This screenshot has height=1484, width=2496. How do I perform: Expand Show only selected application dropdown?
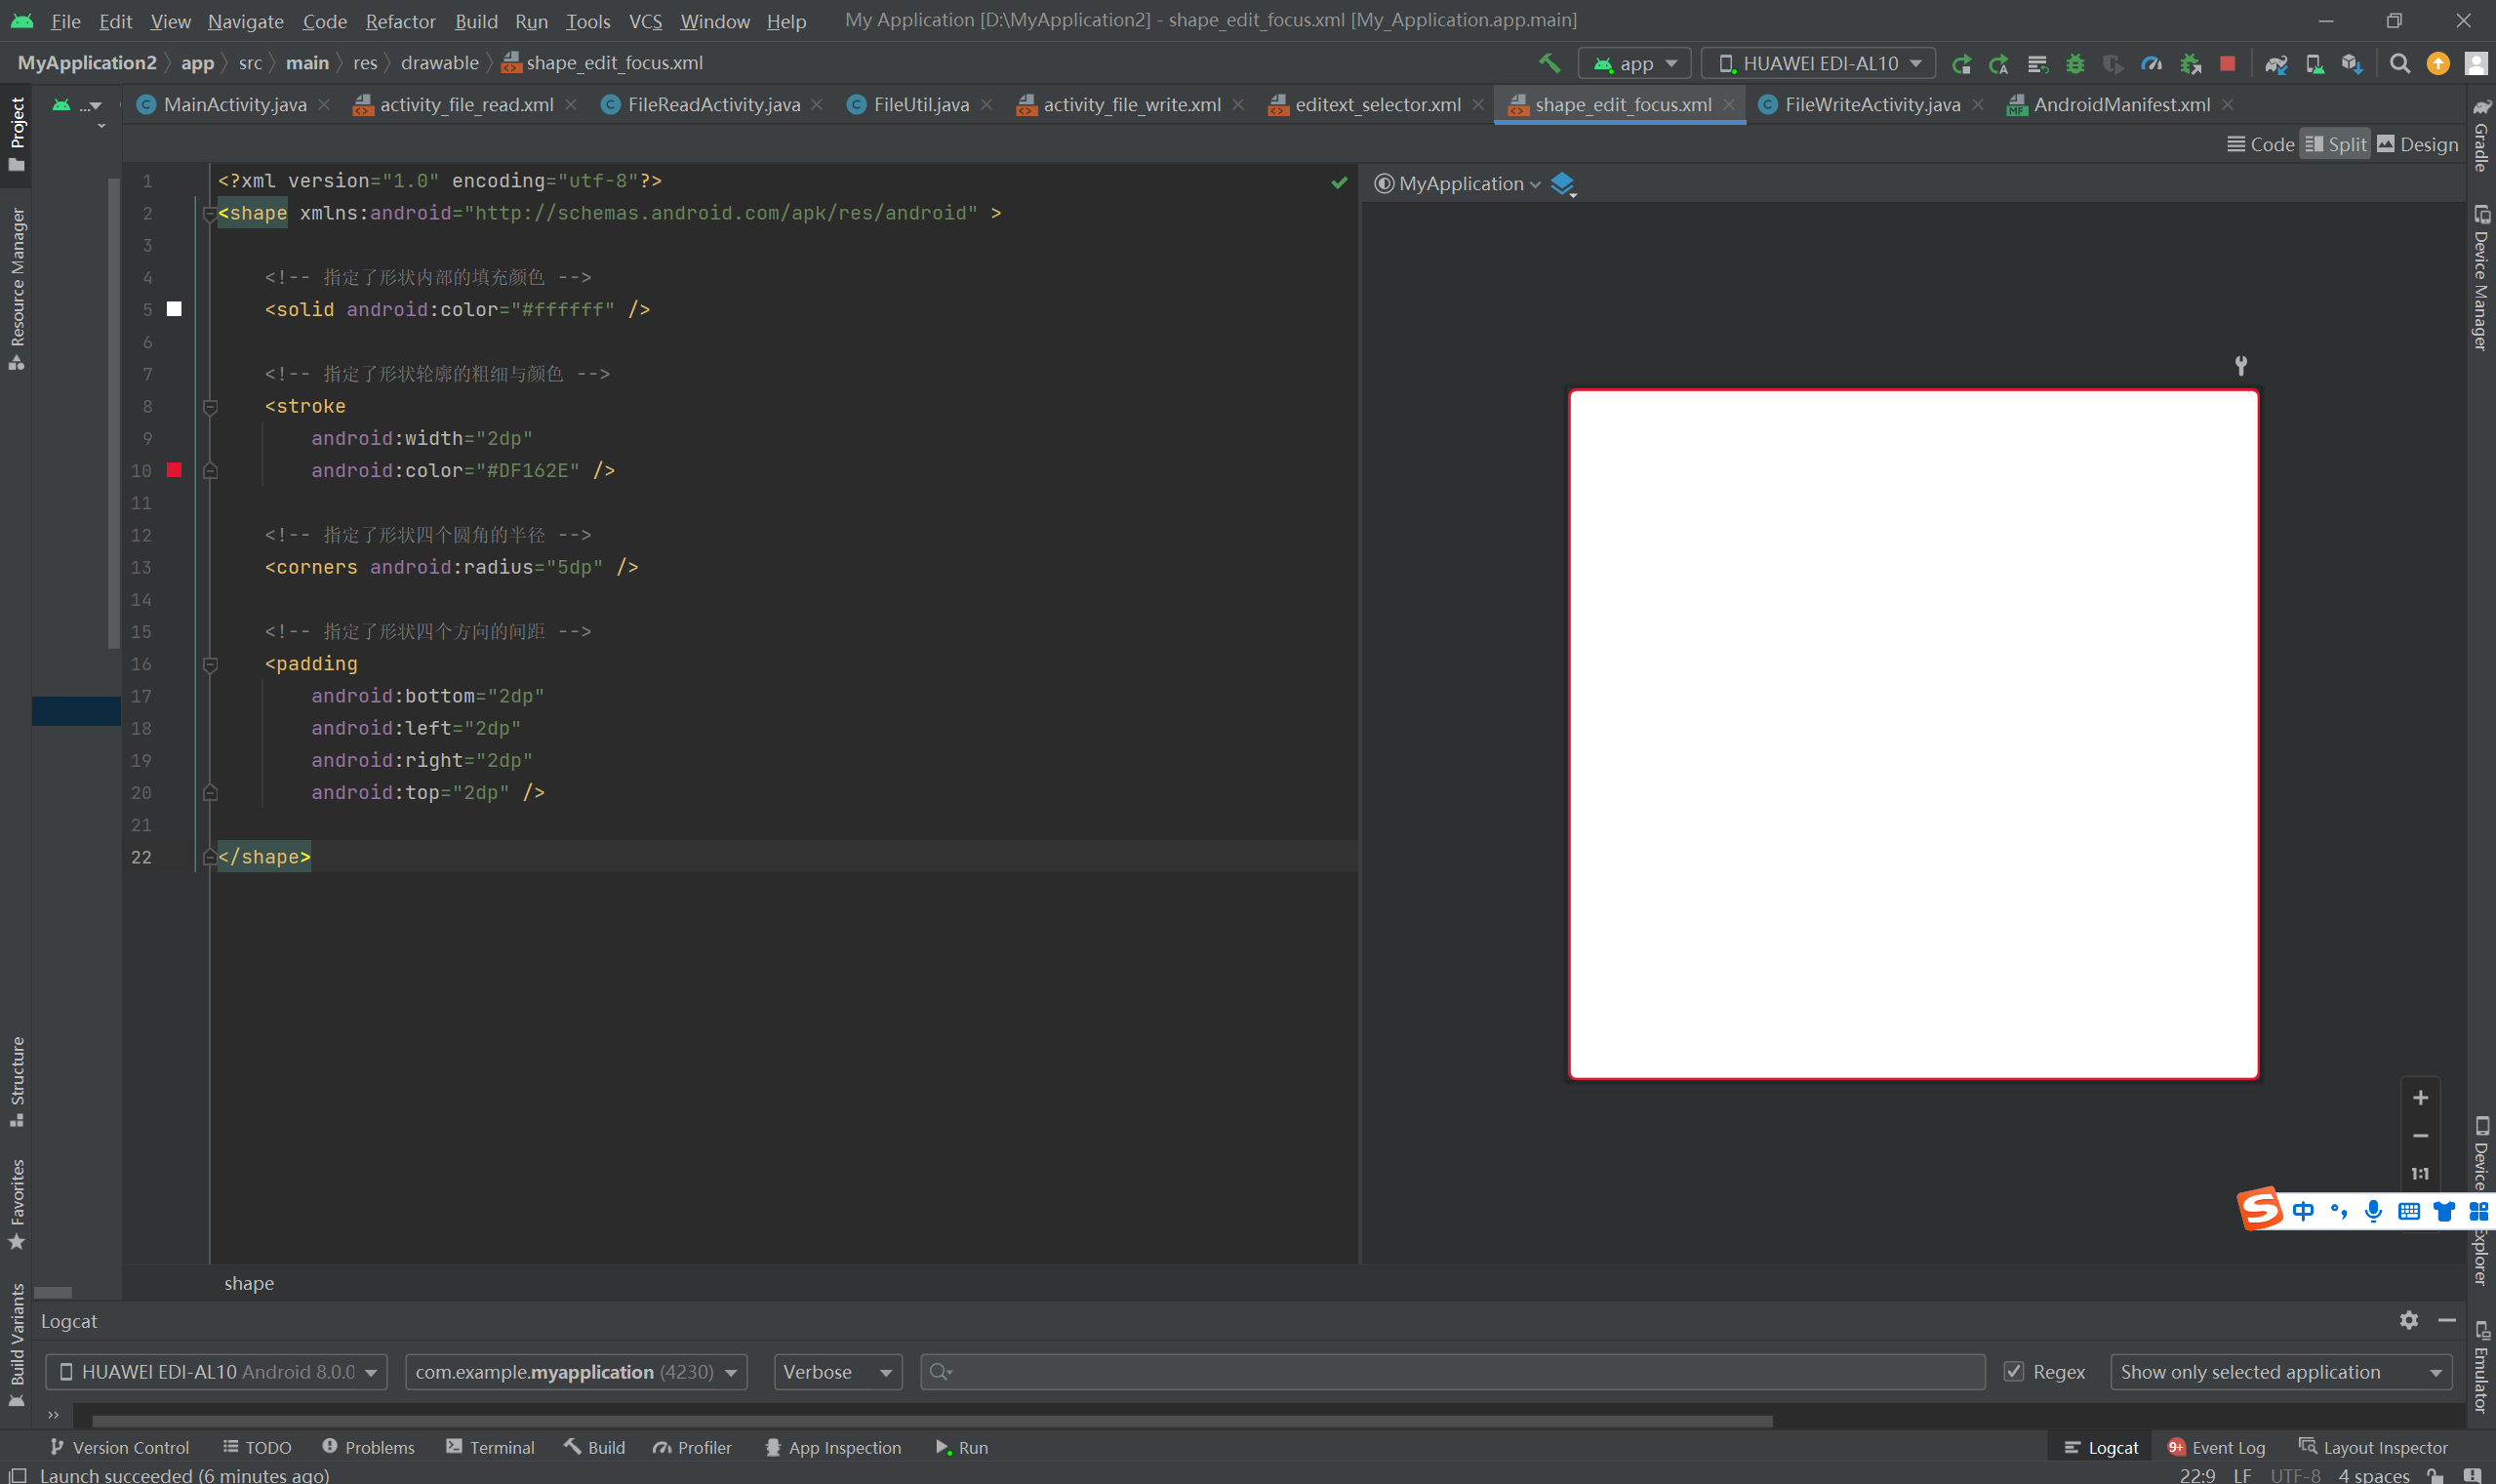click(x=2280, y=1371)
